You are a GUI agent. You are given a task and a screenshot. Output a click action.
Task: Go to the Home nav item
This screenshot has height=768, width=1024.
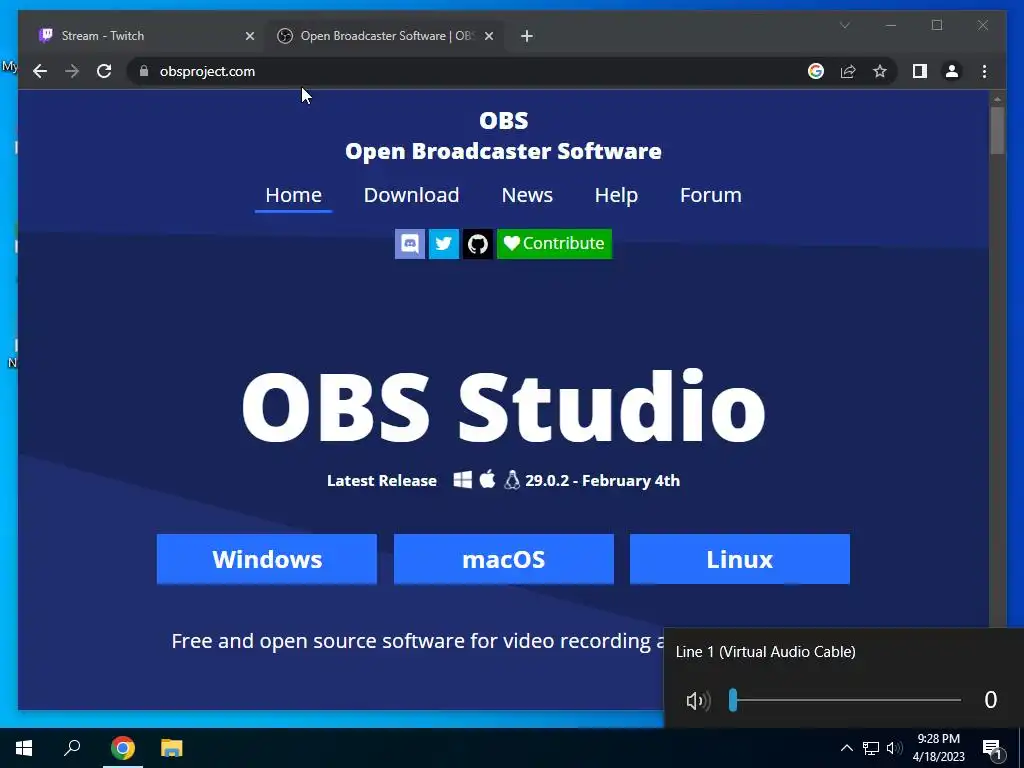coord(293,195)
